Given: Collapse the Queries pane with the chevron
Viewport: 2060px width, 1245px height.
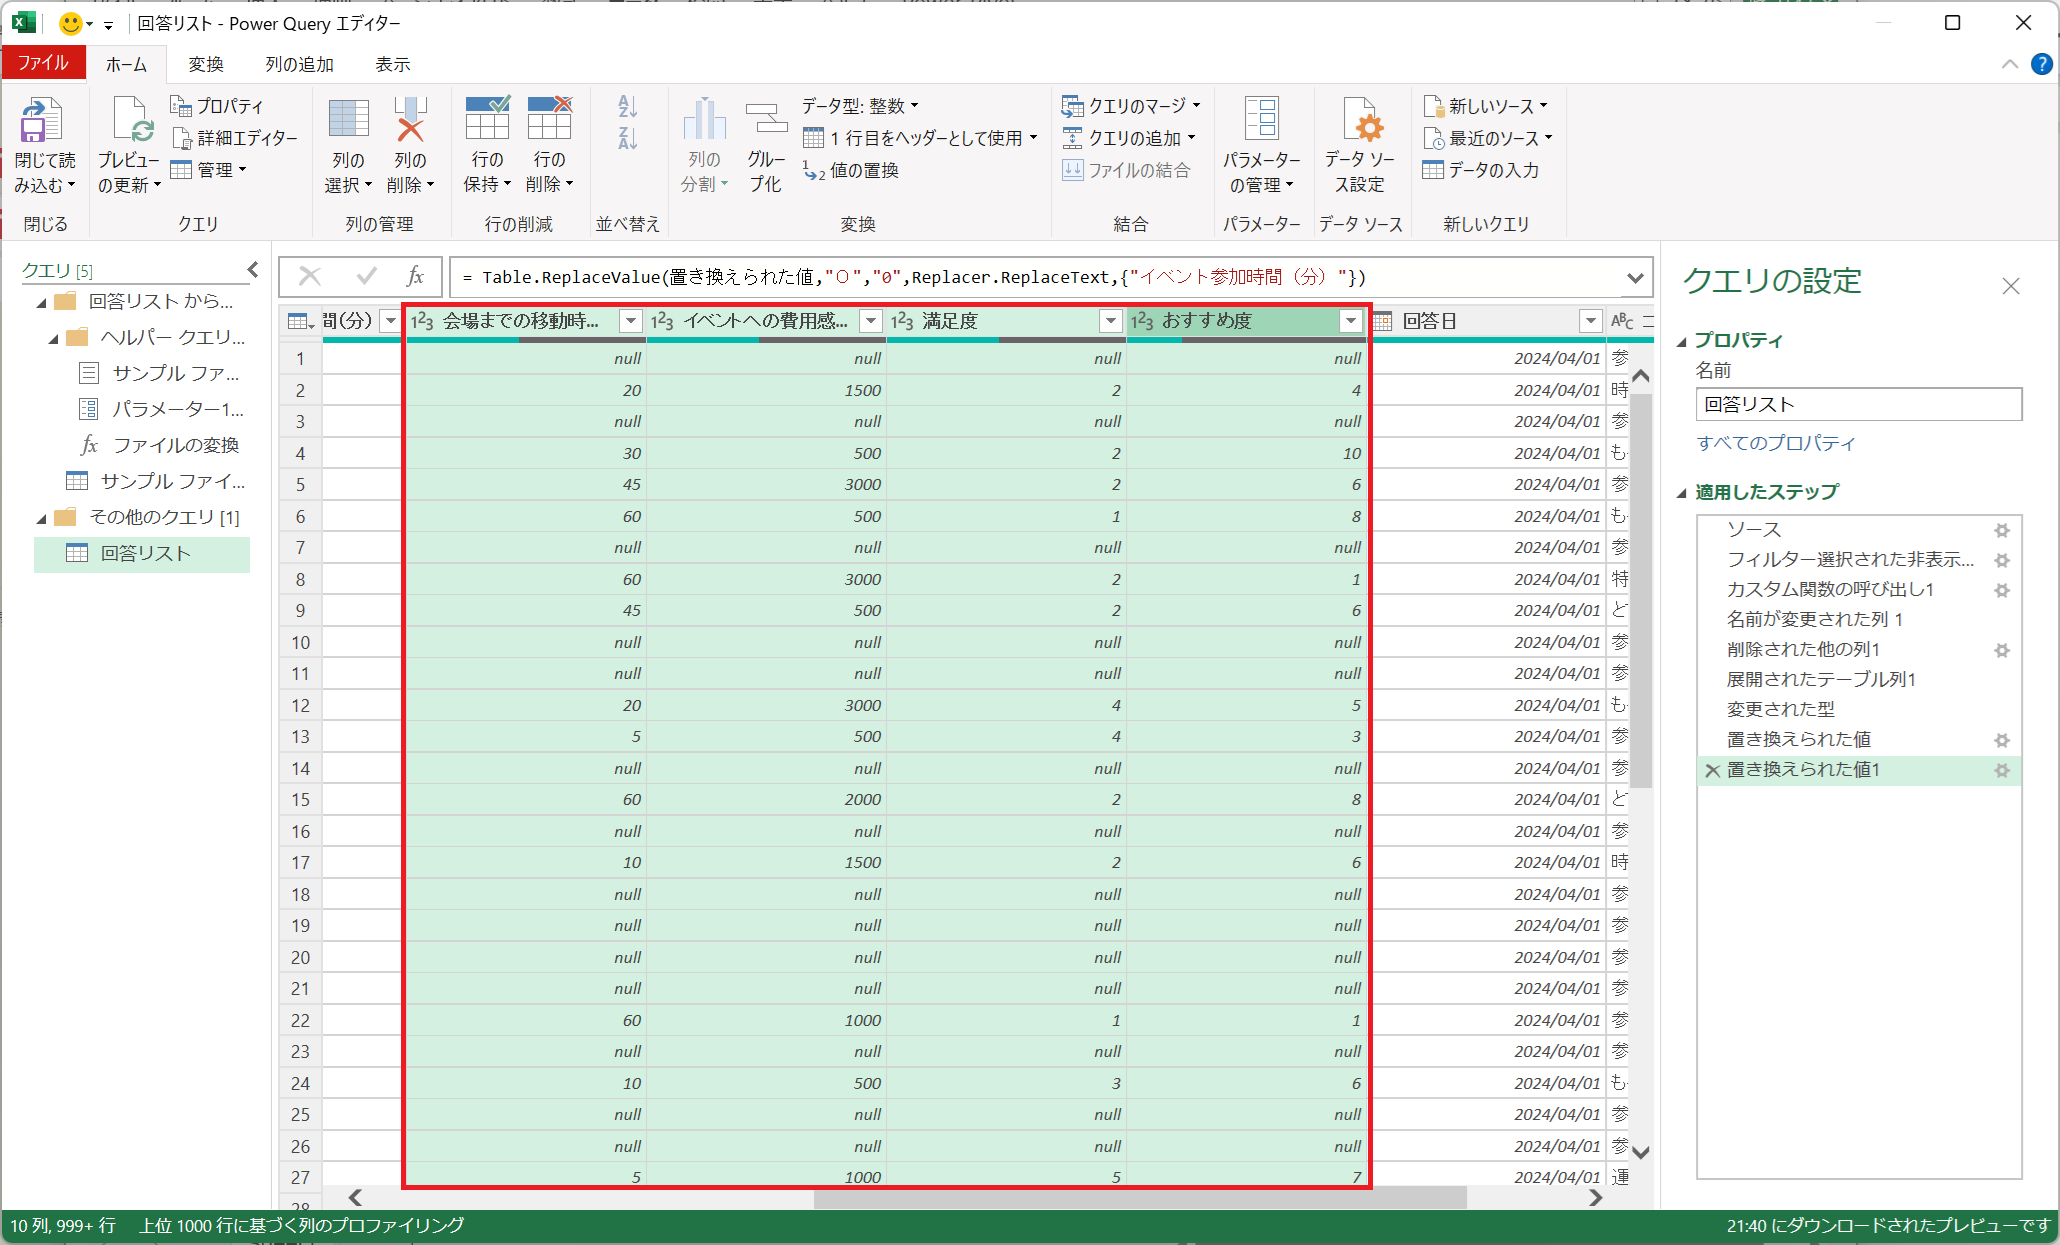Looking at the screenshot, I should point(253,270).
